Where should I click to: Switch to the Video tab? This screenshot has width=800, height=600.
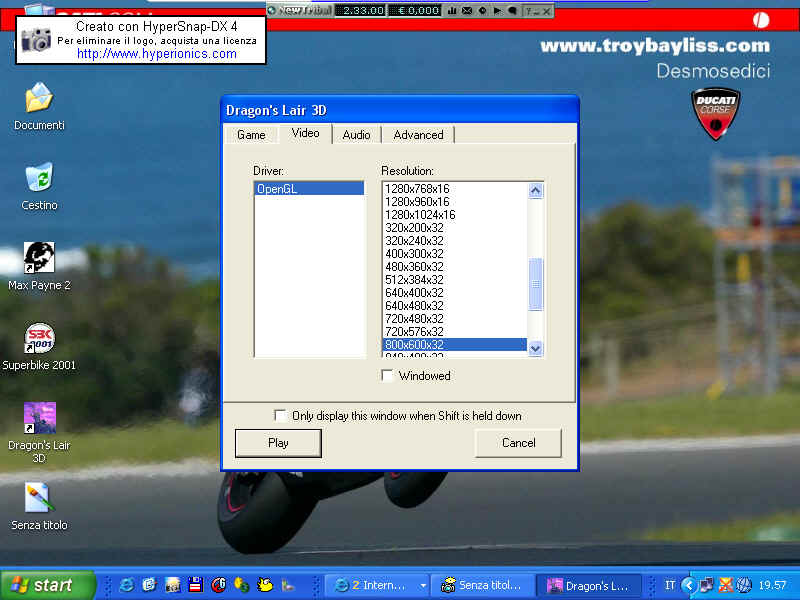305,134
